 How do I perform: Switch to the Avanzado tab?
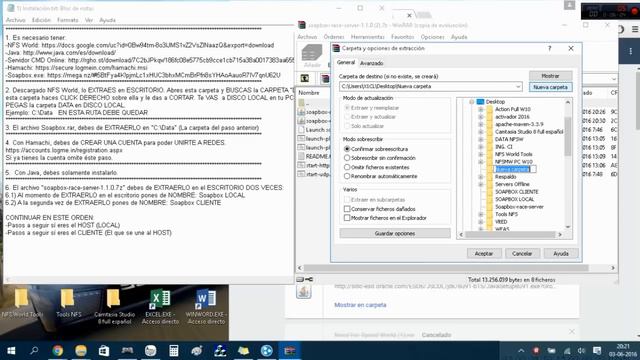tap(371, 63)
